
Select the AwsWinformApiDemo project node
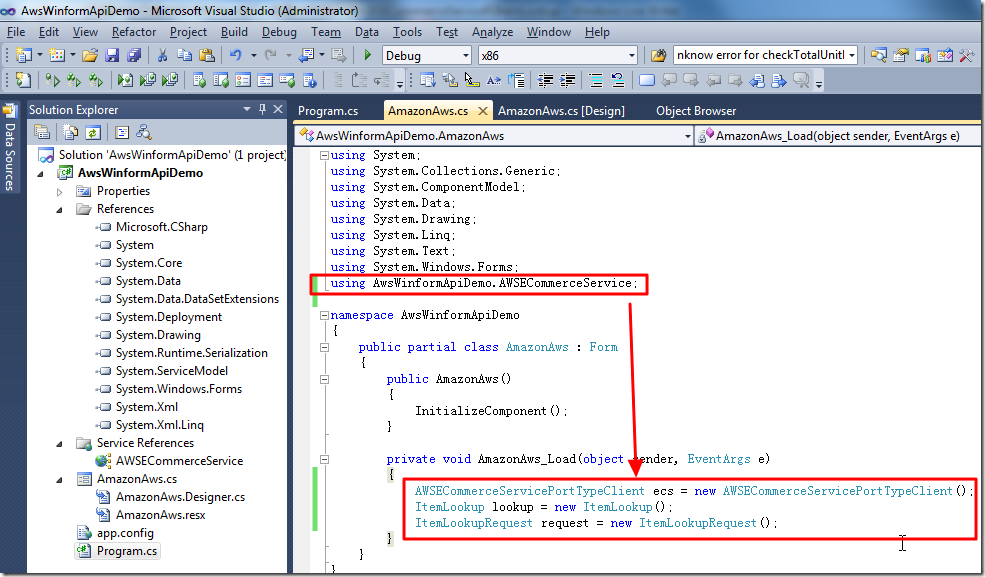point(140,173)
